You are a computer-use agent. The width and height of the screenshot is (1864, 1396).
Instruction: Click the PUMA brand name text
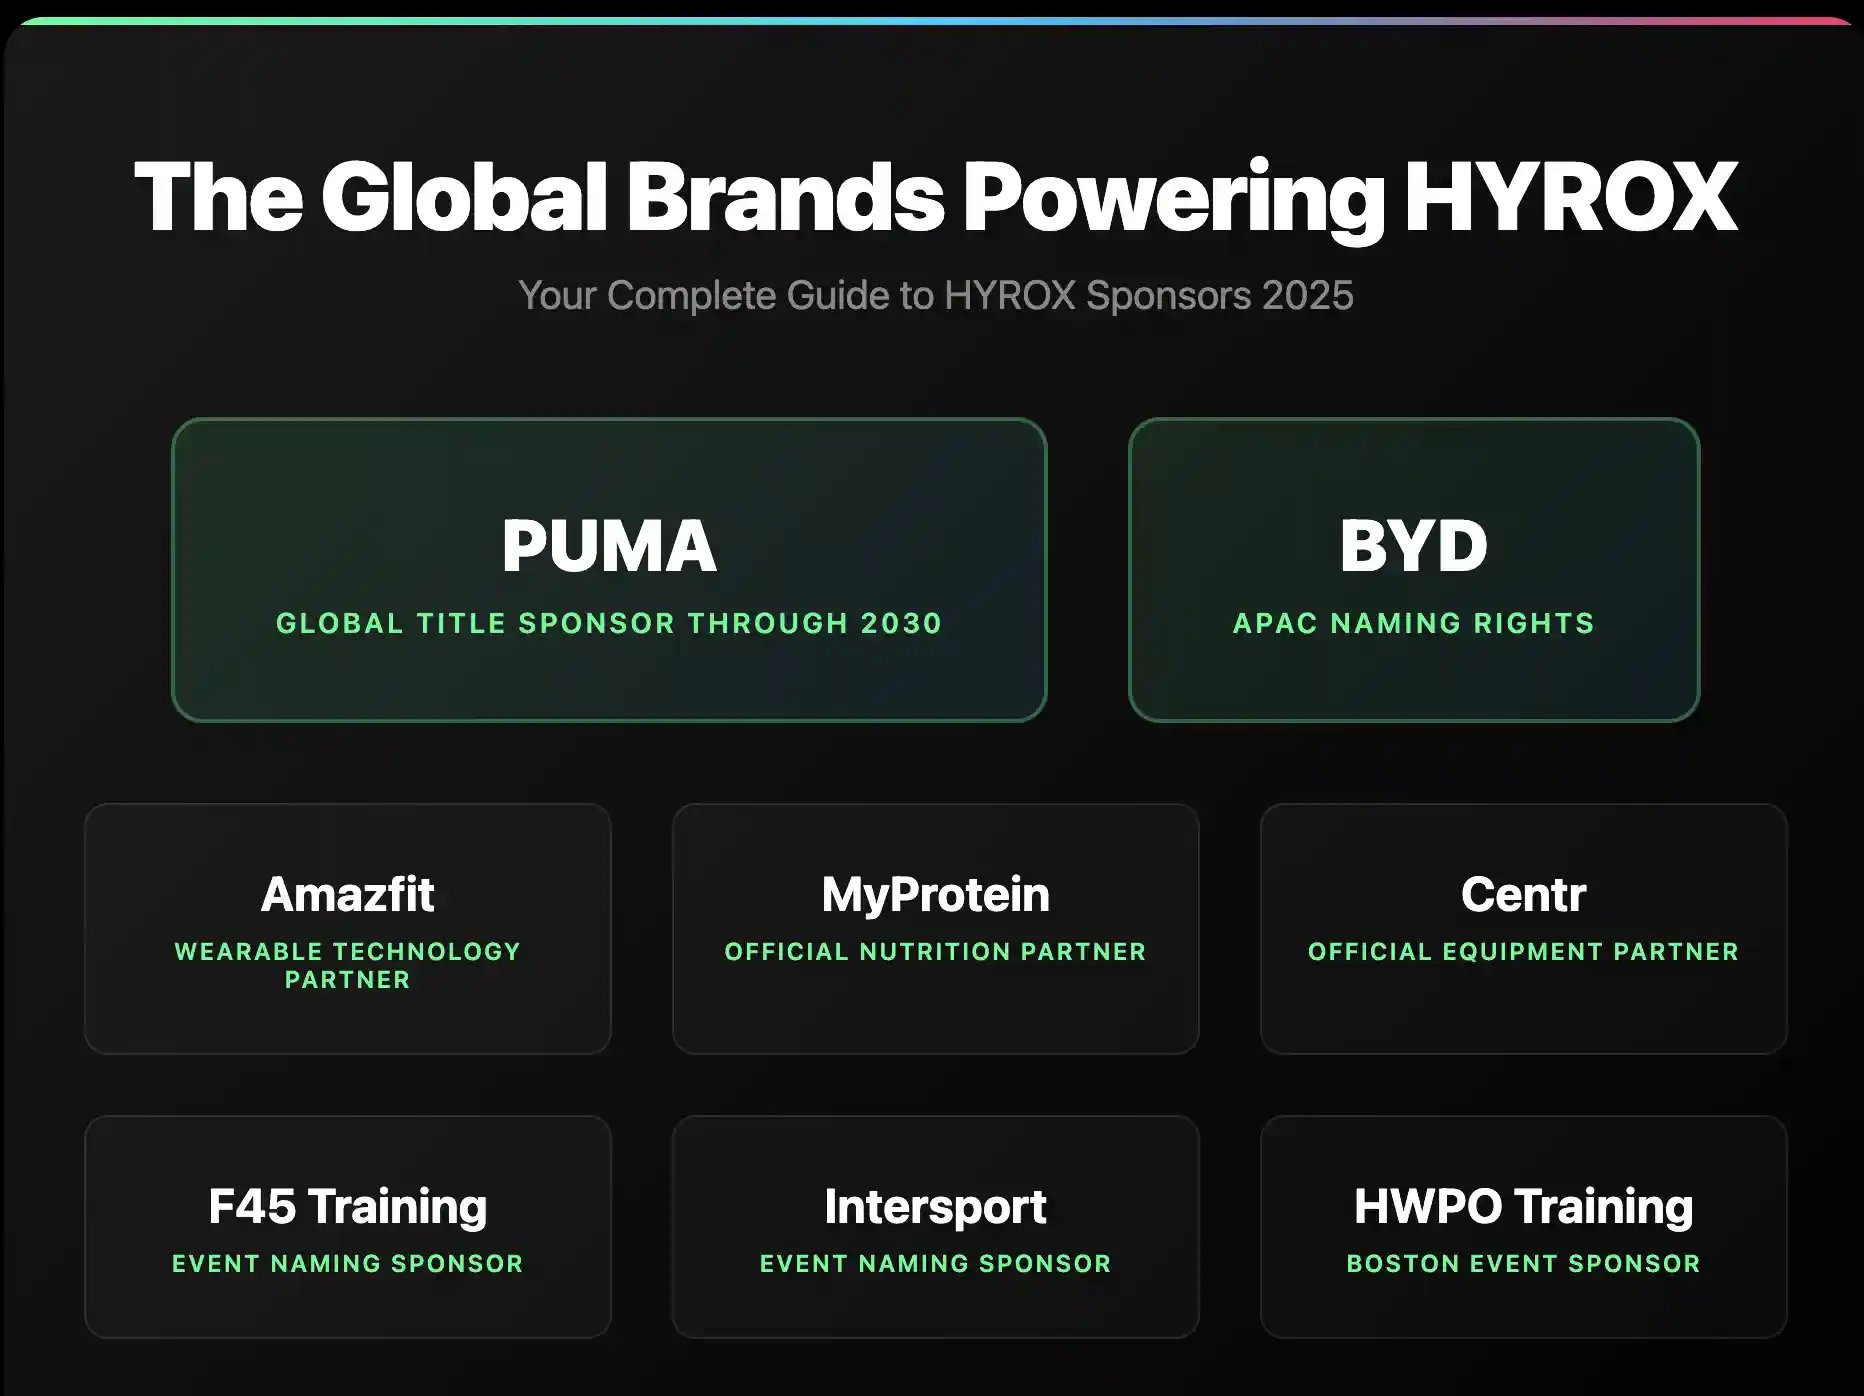point(607,545)
